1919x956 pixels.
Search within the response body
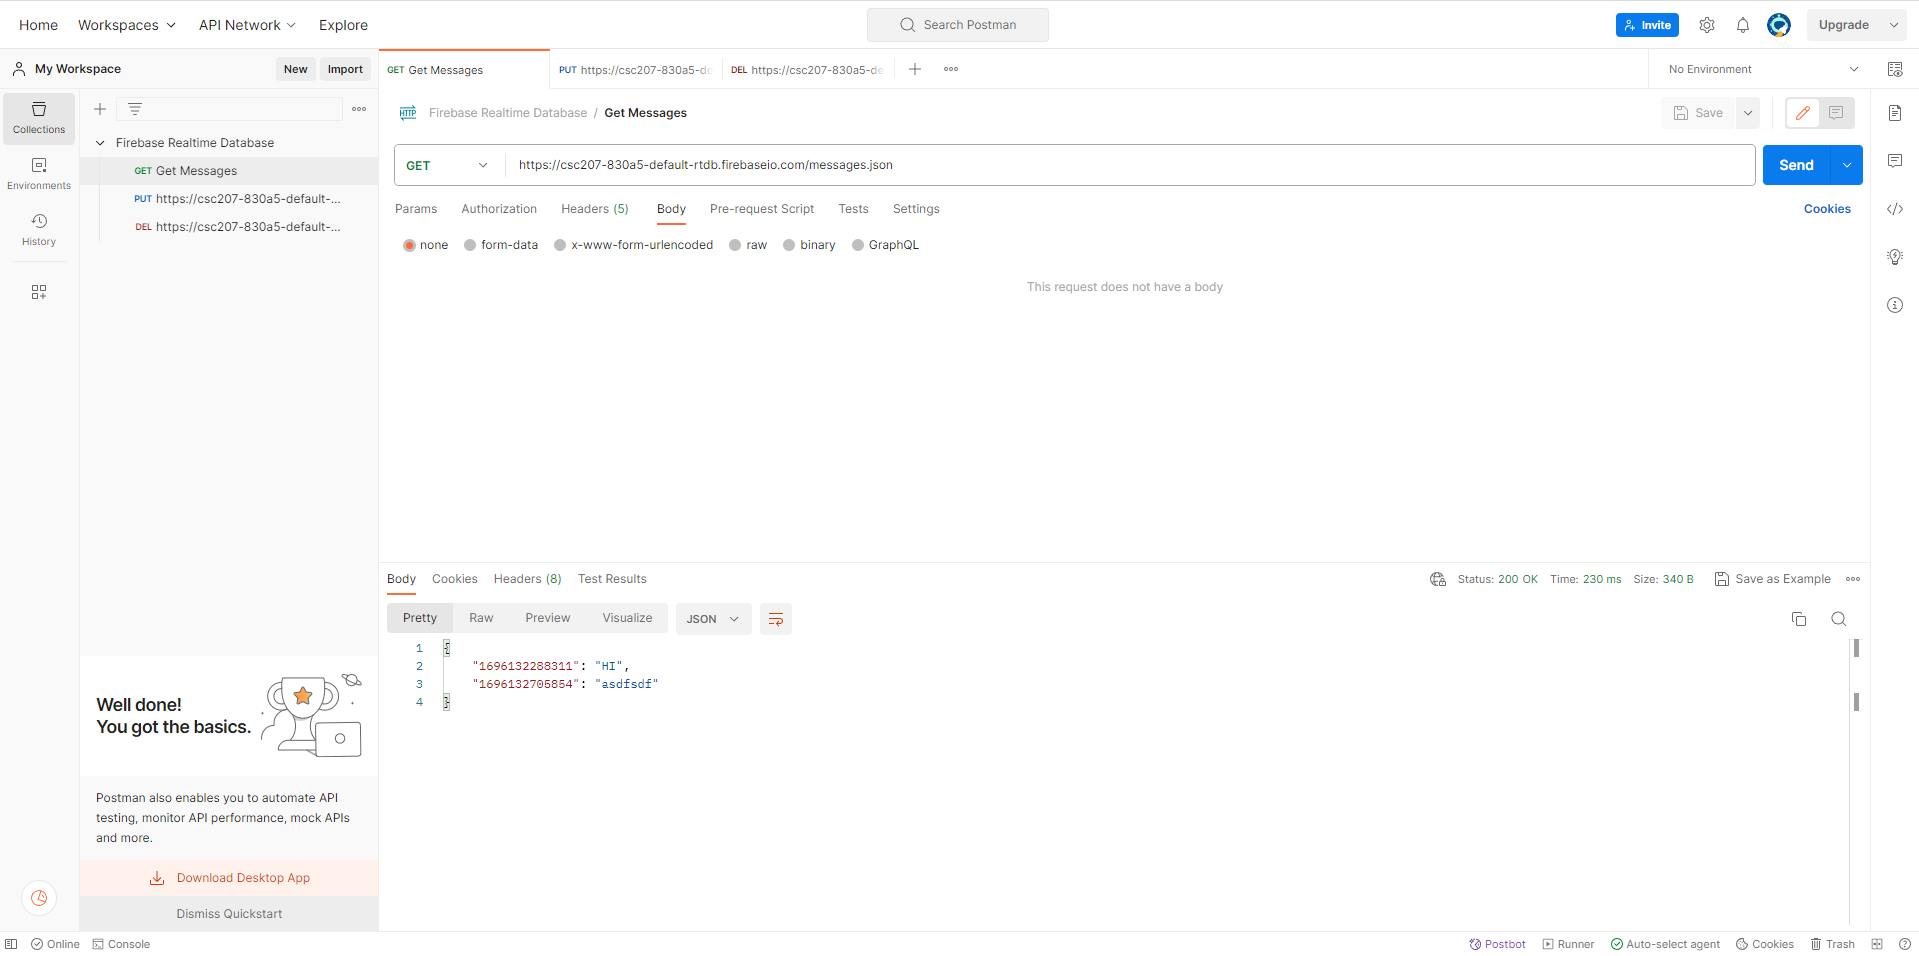(1839, 619)
